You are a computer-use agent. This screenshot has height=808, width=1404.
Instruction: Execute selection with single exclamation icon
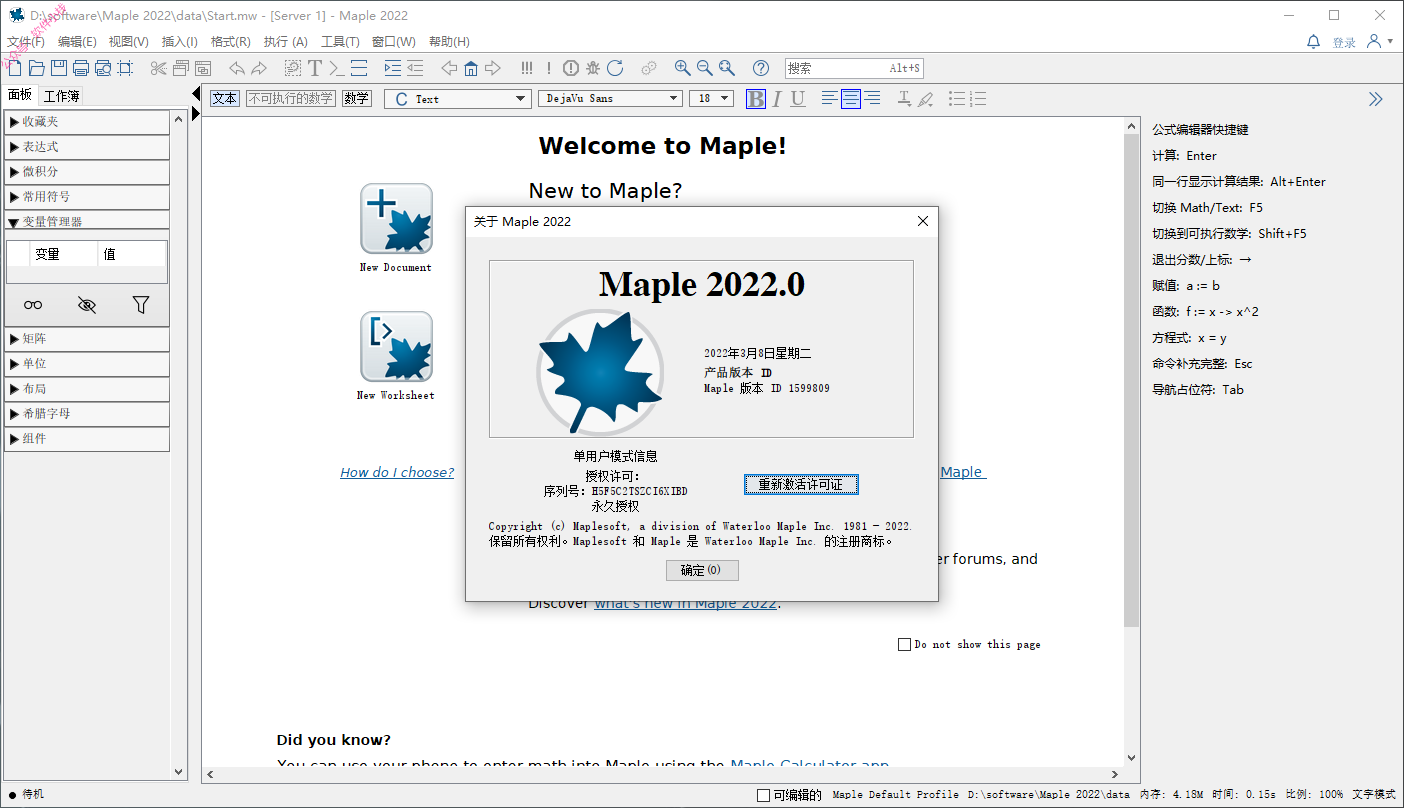point(549,68)
